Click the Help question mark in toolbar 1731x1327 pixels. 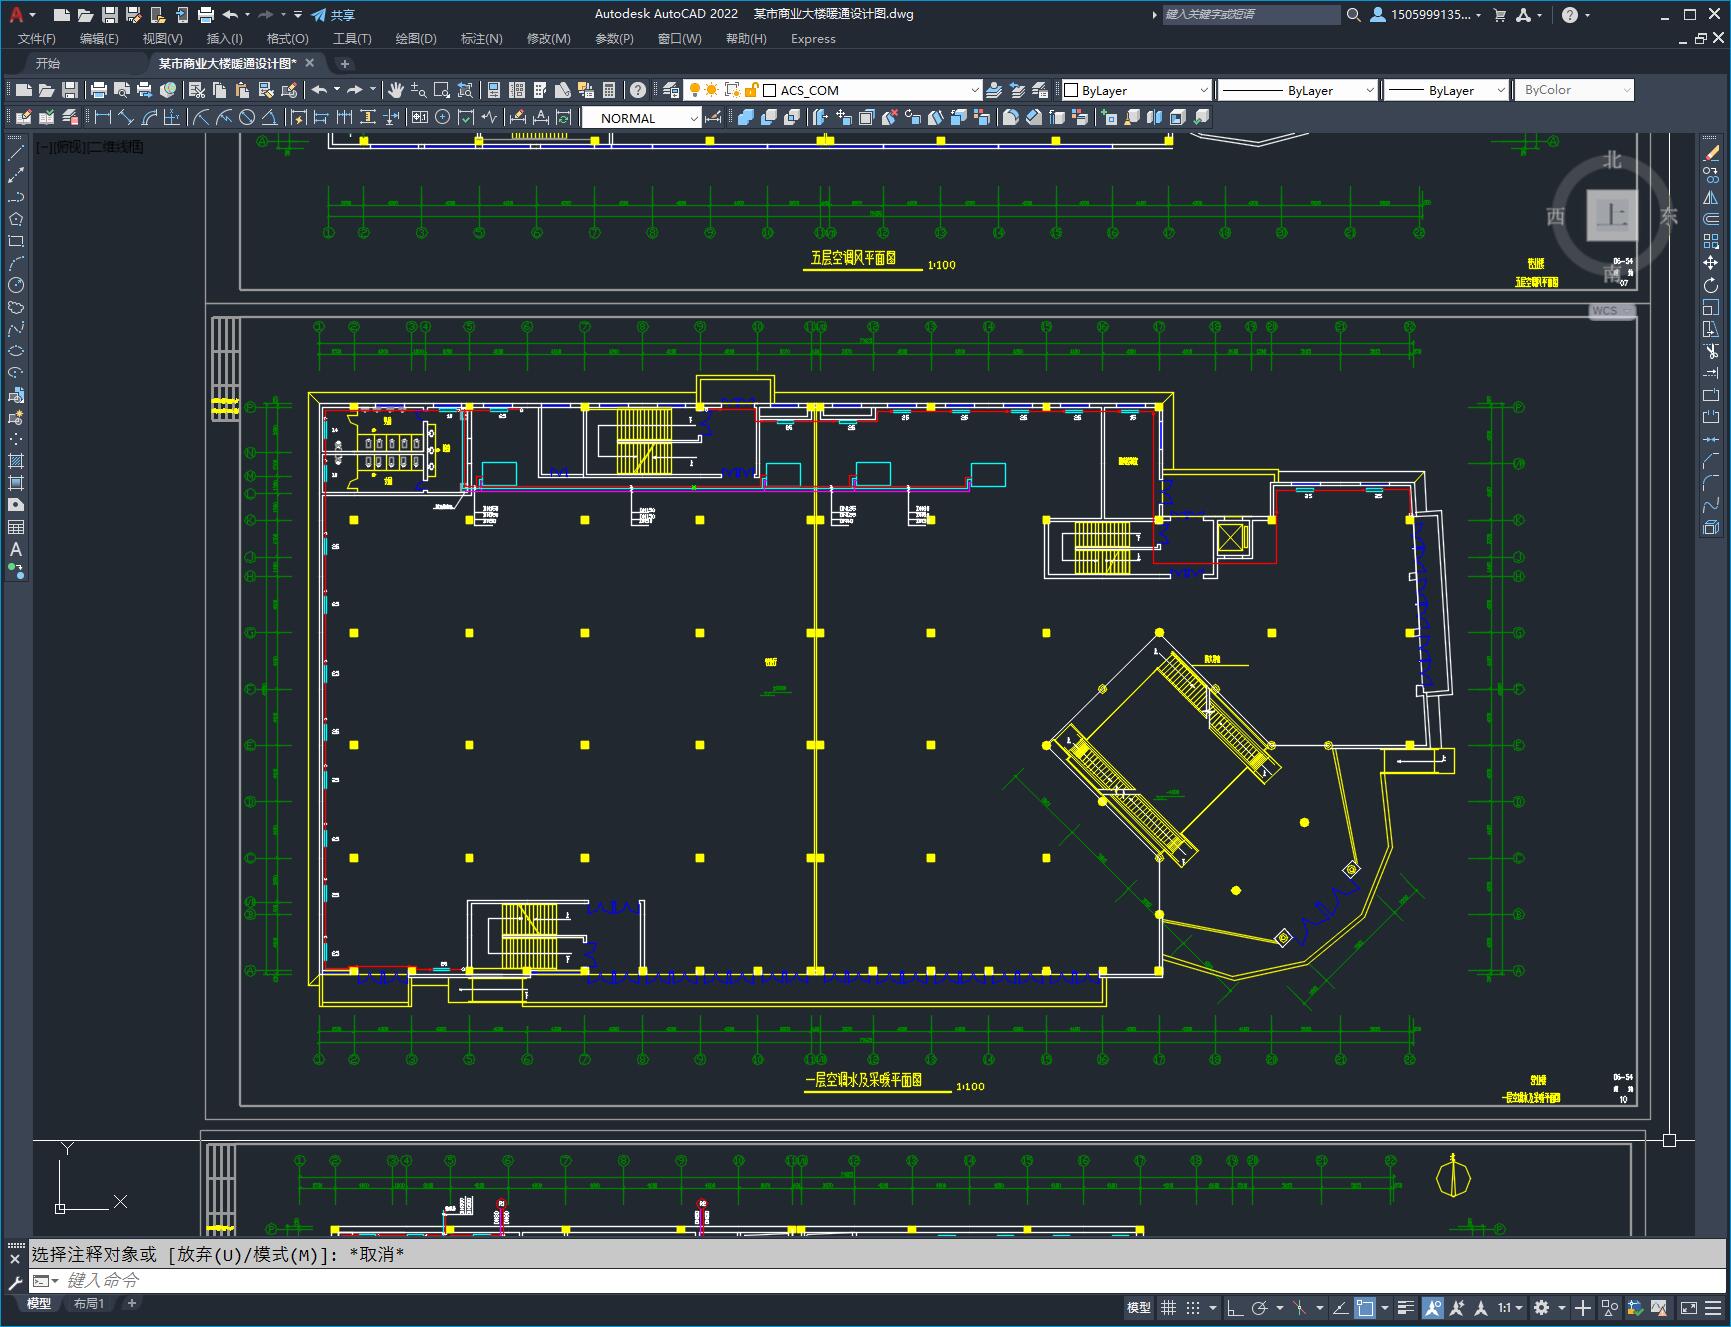pyautogui.click(x=638, y=90)
